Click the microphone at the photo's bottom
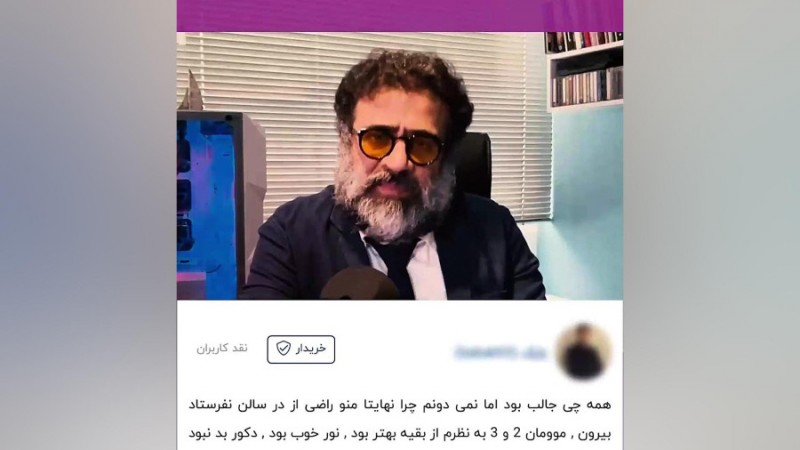The image size is (800, 450). click(360, 284)
